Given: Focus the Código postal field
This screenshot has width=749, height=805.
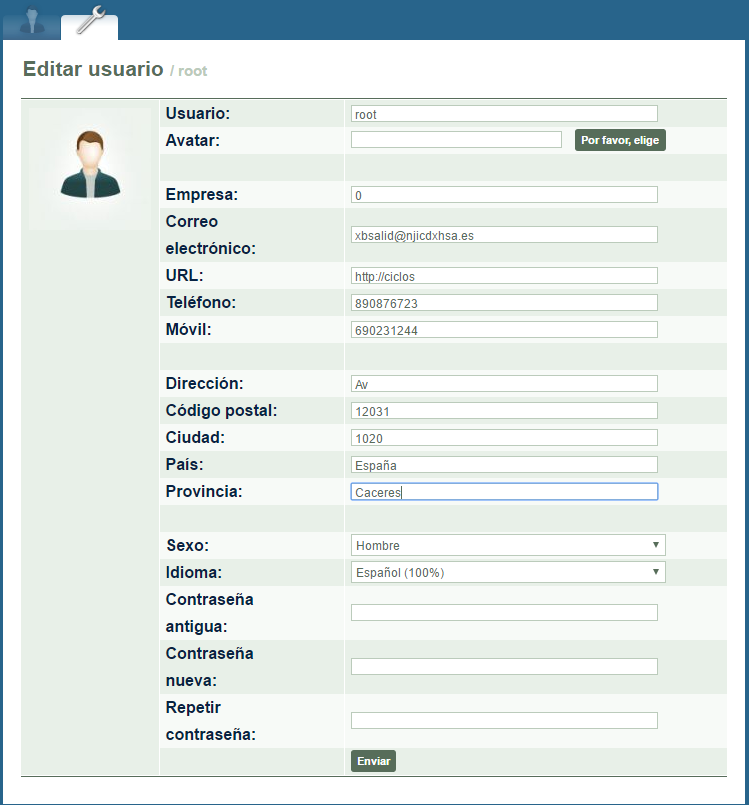Looking at the screenshot, I should coord(504,411).
